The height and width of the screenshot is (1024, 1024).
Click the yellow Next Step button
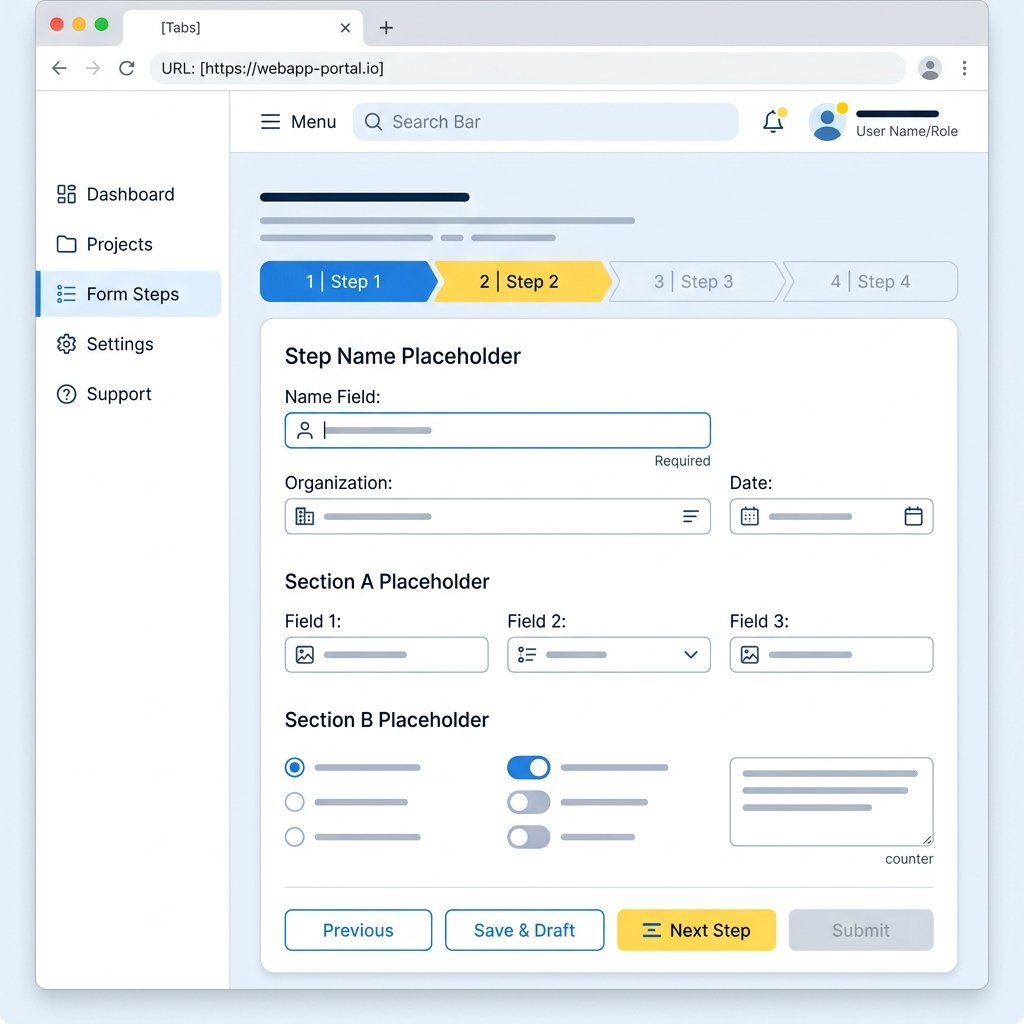click(696, 930)
